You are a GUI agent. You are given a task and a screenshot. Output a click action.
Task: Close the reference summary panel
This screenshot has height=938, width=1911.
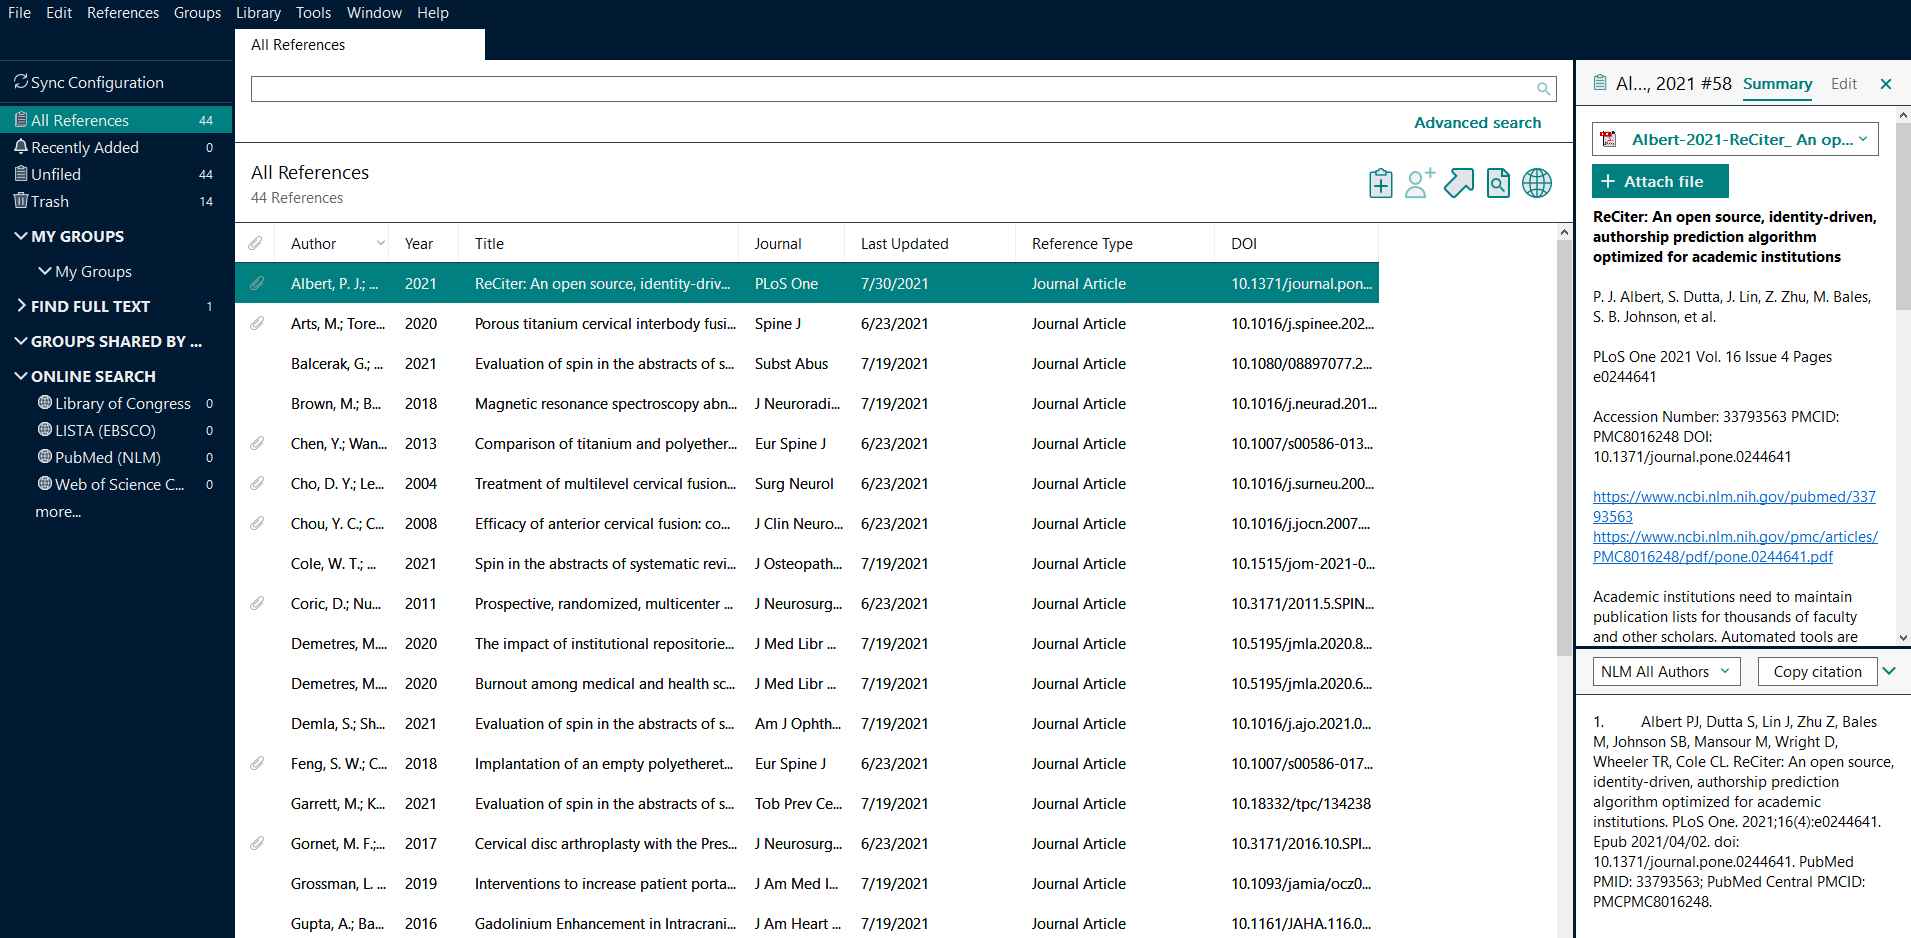click(x=1885, y=84)
